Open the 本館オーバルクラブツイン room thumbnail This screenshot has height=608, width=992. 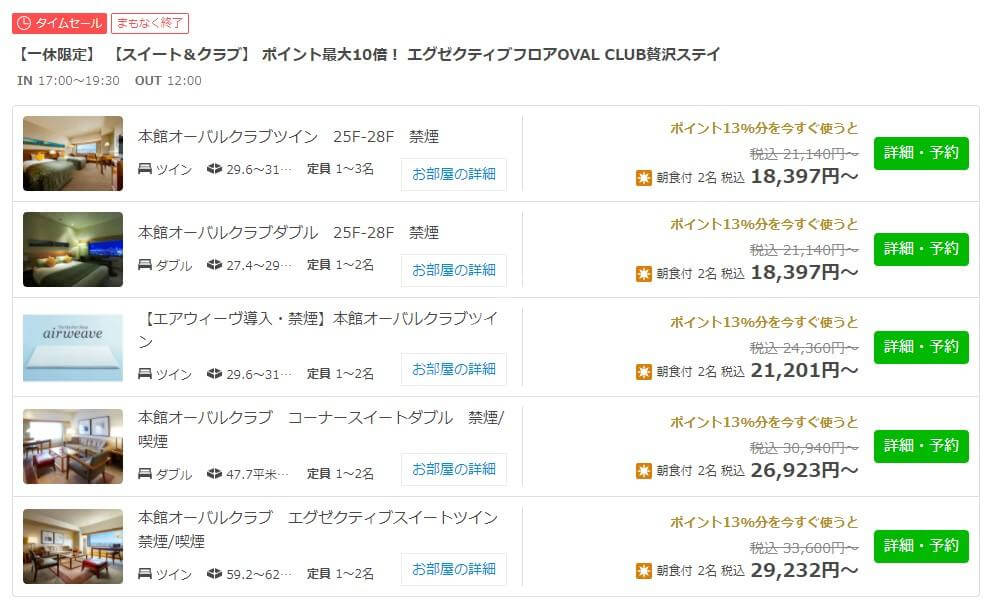coord(73,153)
